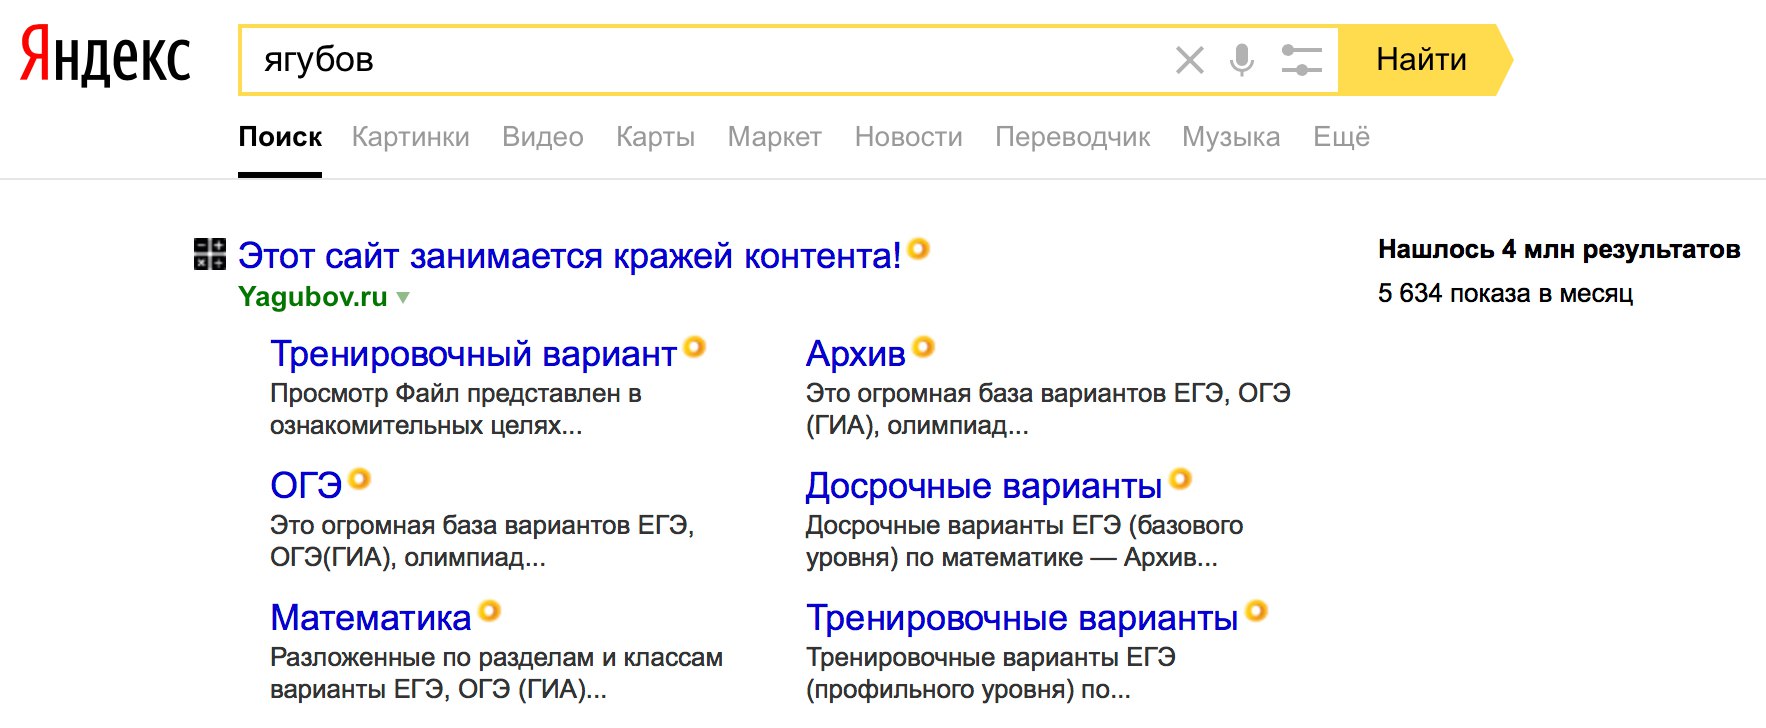This screenshot has width=1766, height=728.
Task: Click snippet 'Тренировочные варианты ЕГЭ (профильного уровня)'
Action: pos(990,673)
